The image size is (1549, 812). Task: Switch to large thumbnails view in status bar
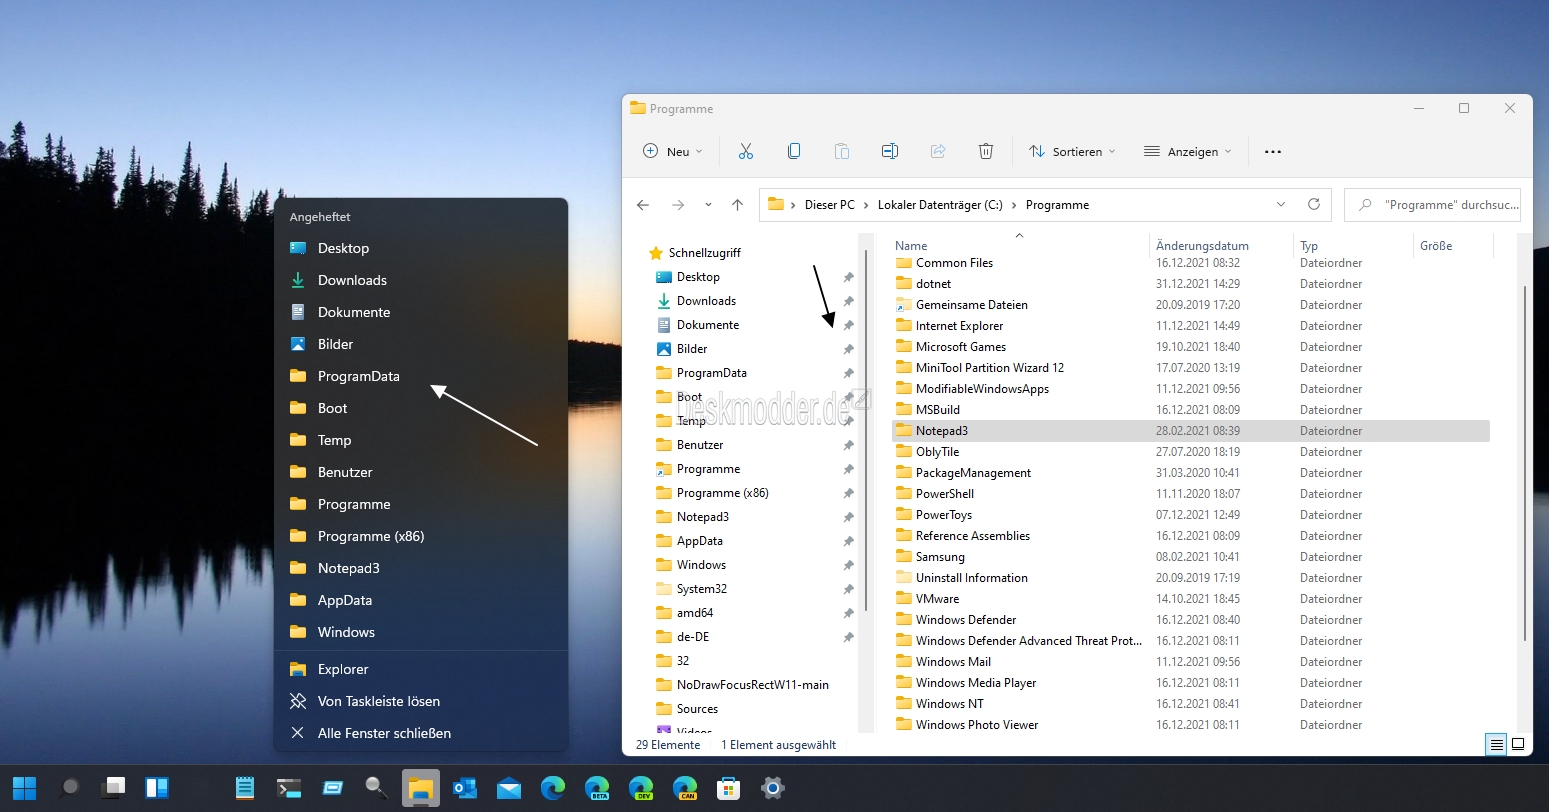coord(1518,744)
